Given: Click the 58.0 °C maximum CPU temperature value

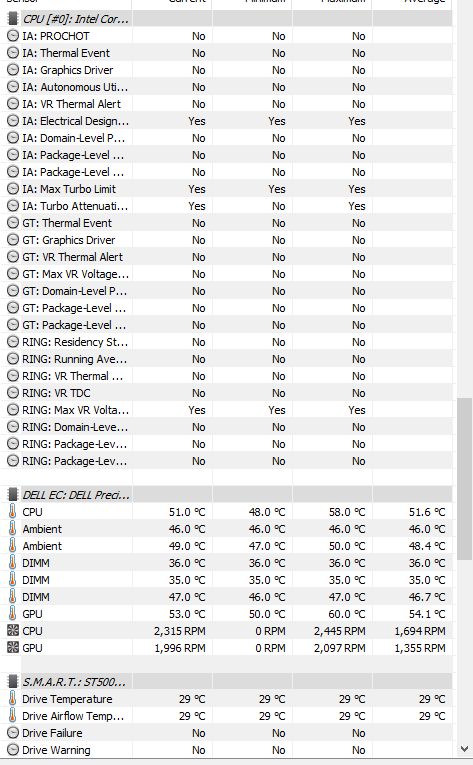Looking at the screenshot, I should tap(347, 512).
